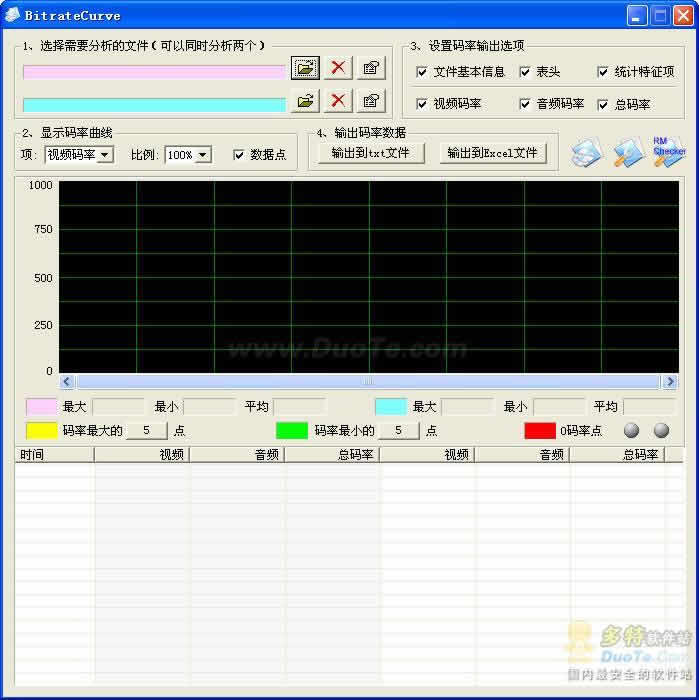This screenshot has height=700, width=699.
Task: Show properties of the second file
Action: [x=371, y=101]
